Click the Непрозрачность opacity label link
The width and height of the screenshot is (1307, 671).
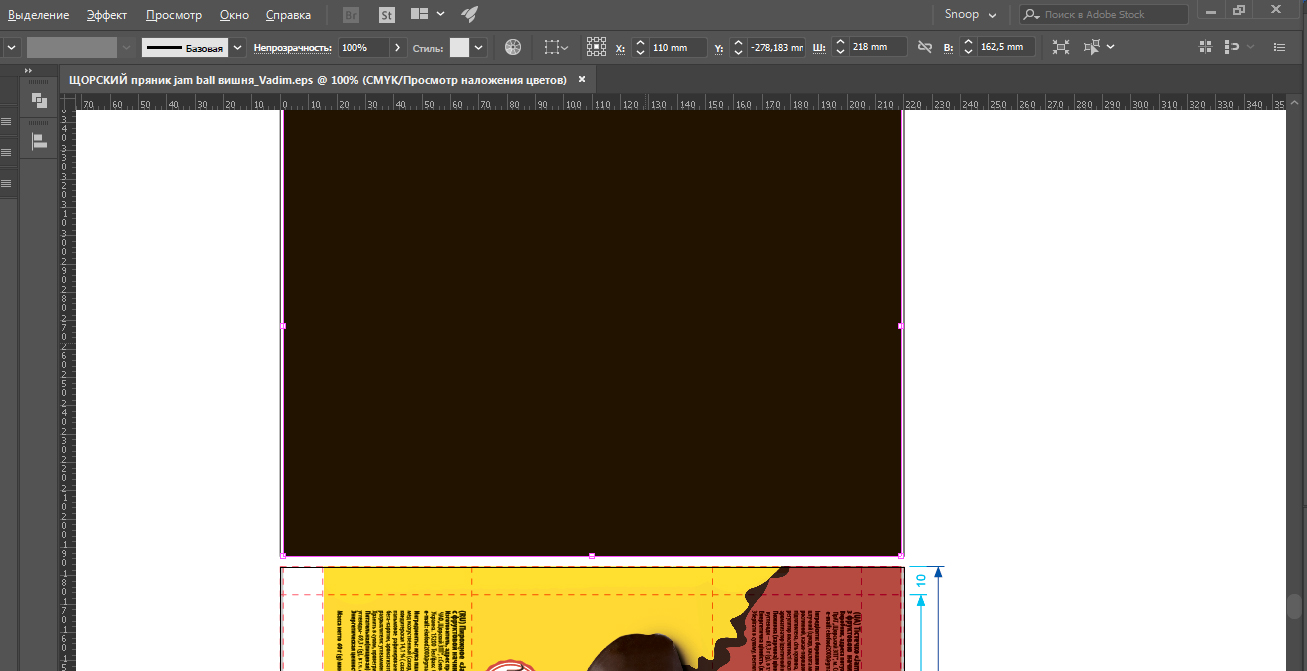[x=292, y=47]
